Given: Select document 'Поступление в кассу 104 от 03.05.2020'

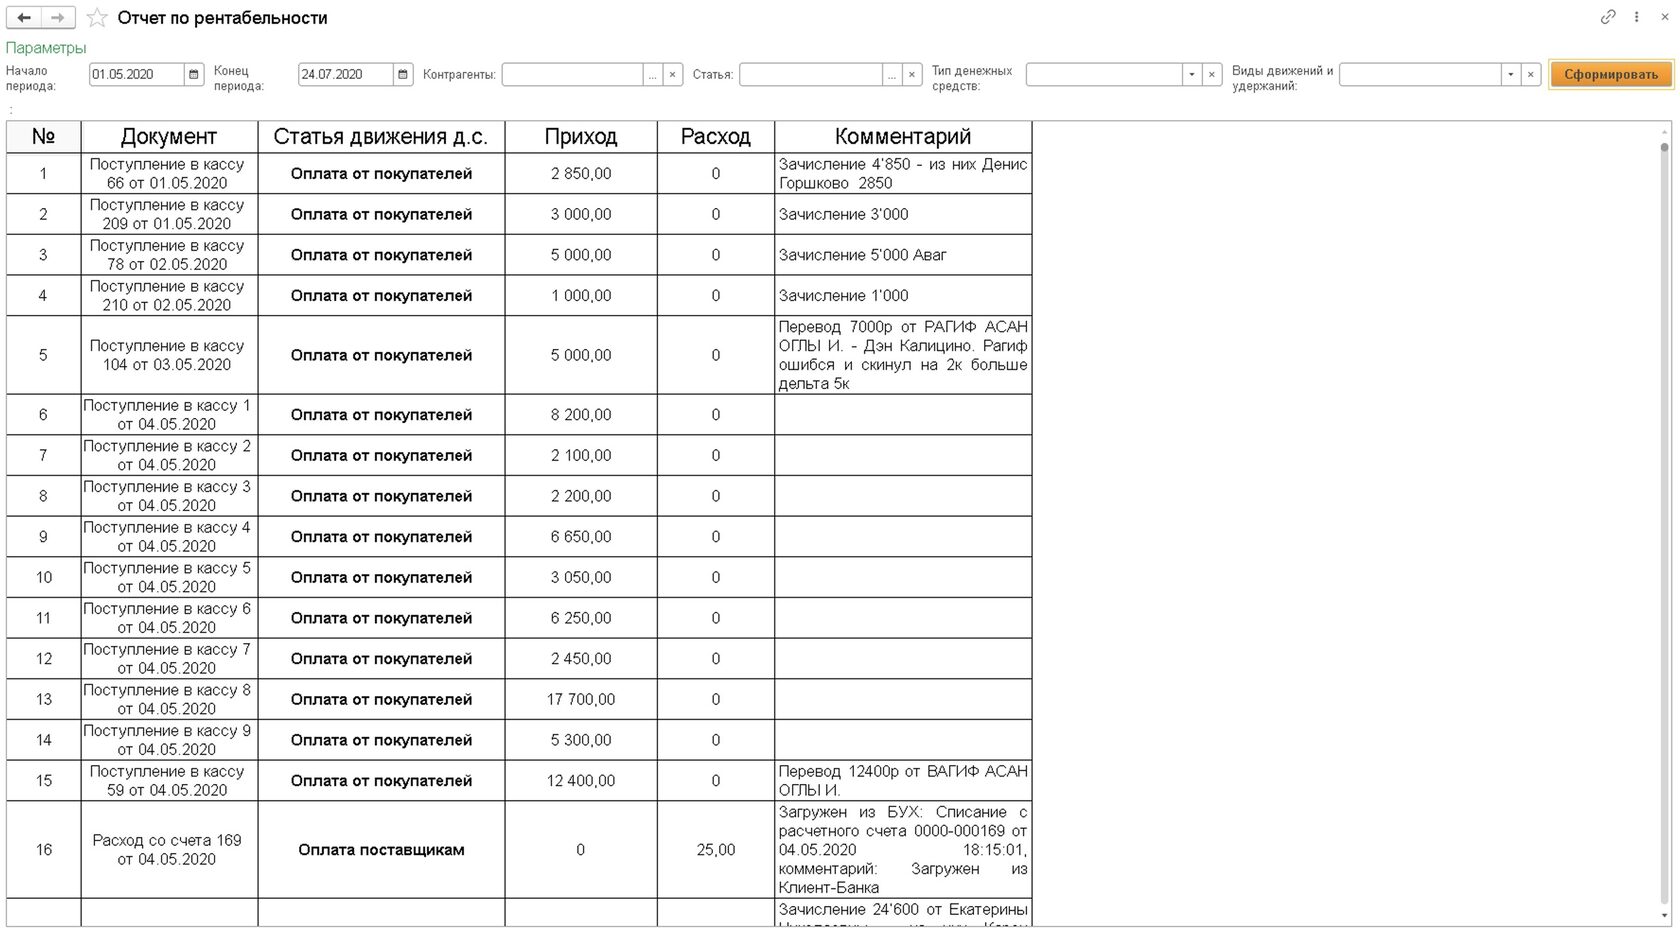Looking at the screenshot, I should coord(169,355).
